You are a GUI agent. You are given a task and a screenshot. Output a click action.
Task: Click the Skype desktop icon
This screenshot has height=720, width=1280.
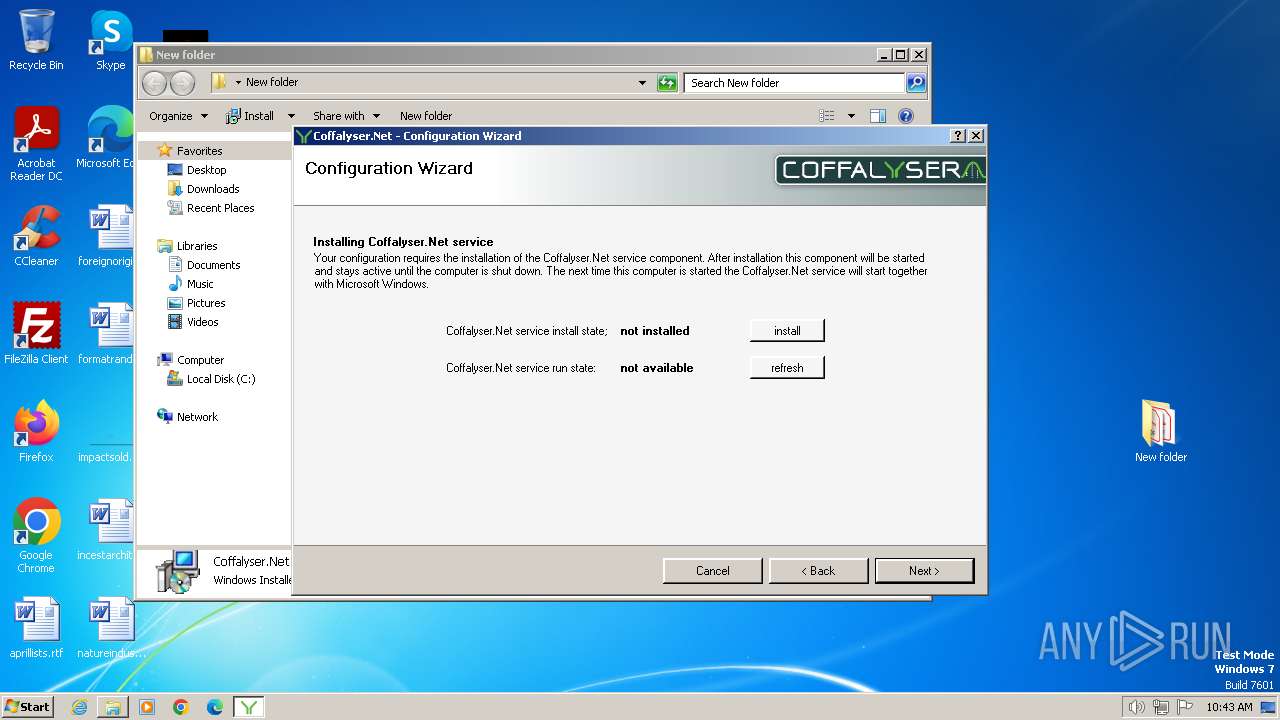(110, 40)
